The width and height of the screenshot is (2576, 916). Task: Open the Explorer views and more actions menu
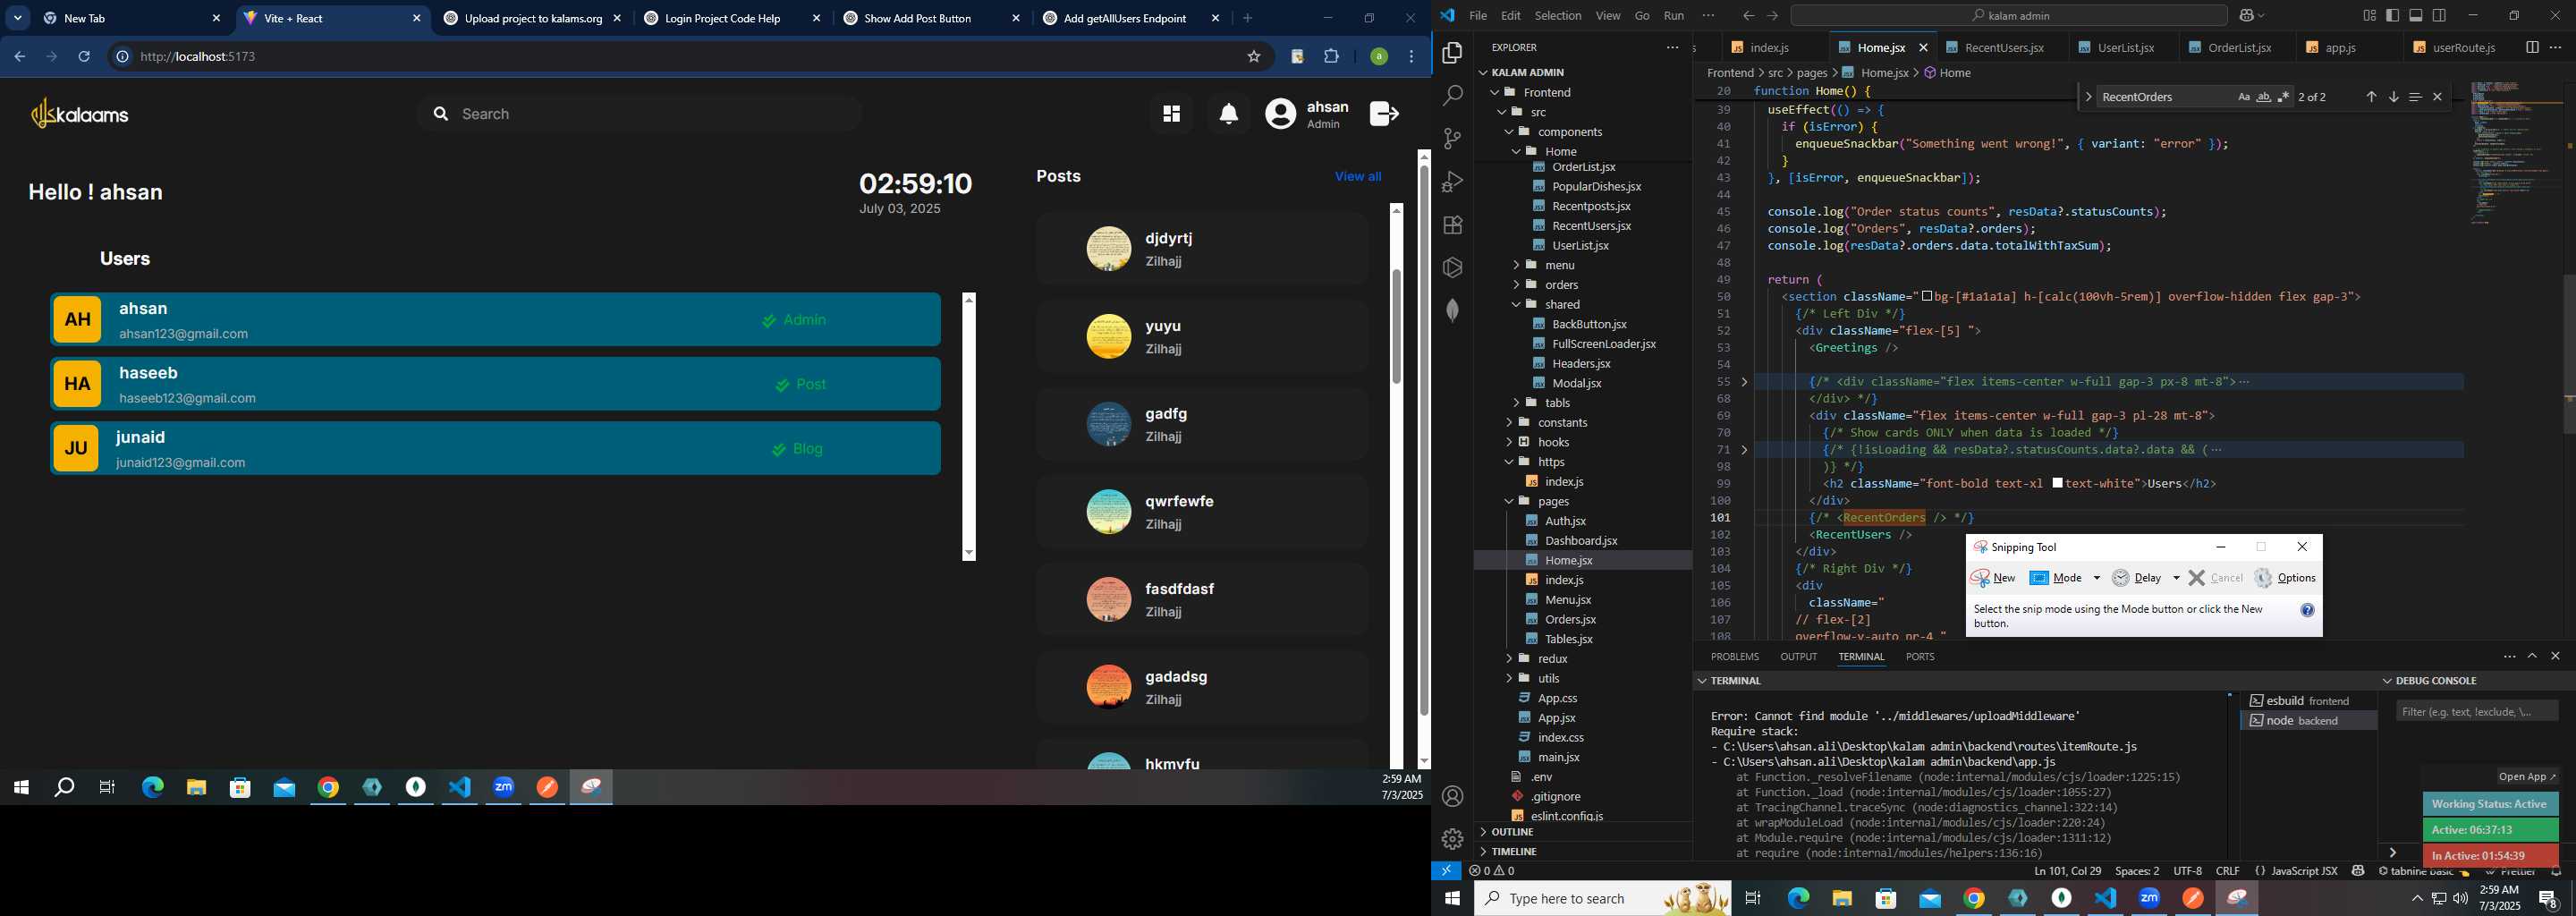(1672, 47)
